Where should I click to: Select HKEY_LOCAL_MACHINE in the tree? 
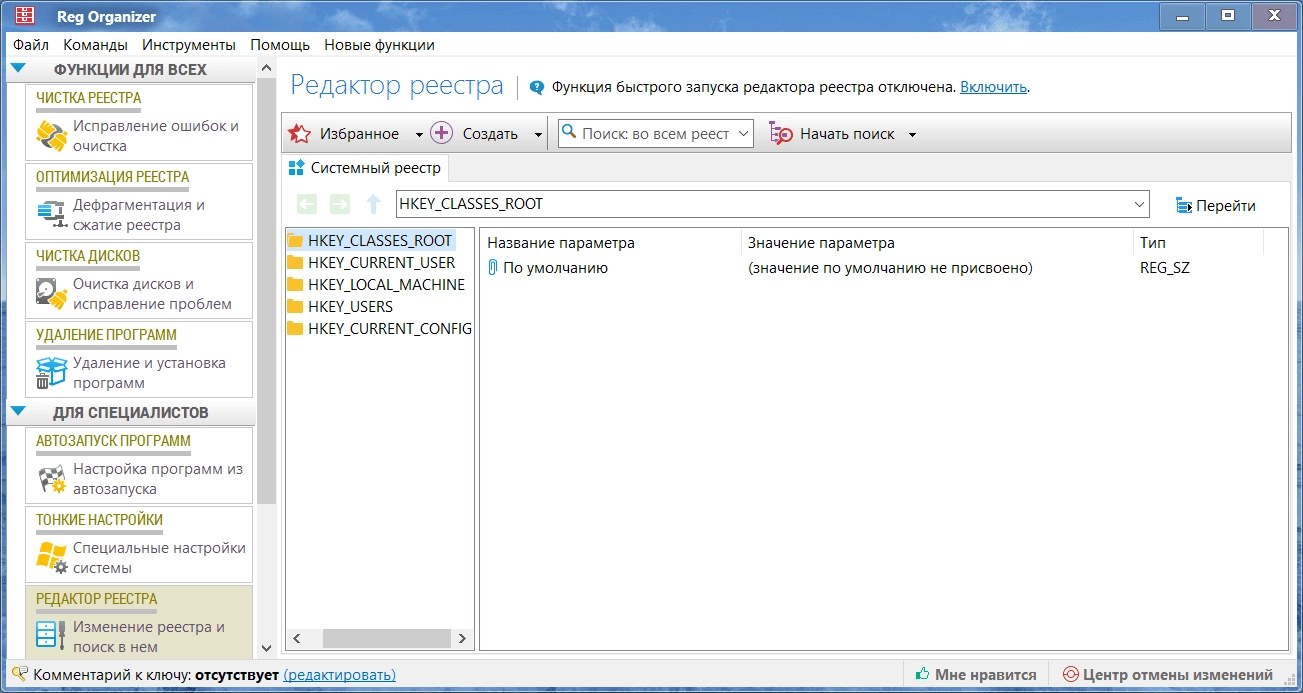[x=386, y=285]
